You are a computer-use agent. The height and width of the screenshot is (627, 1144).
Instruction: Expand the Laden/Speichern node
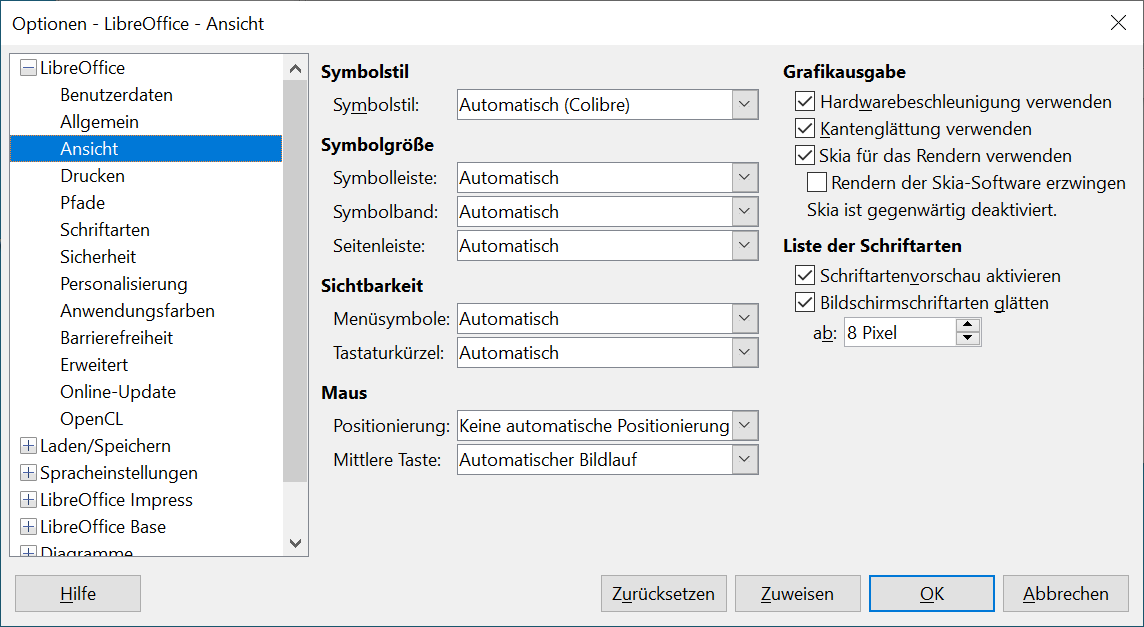[x=28, y=446]
